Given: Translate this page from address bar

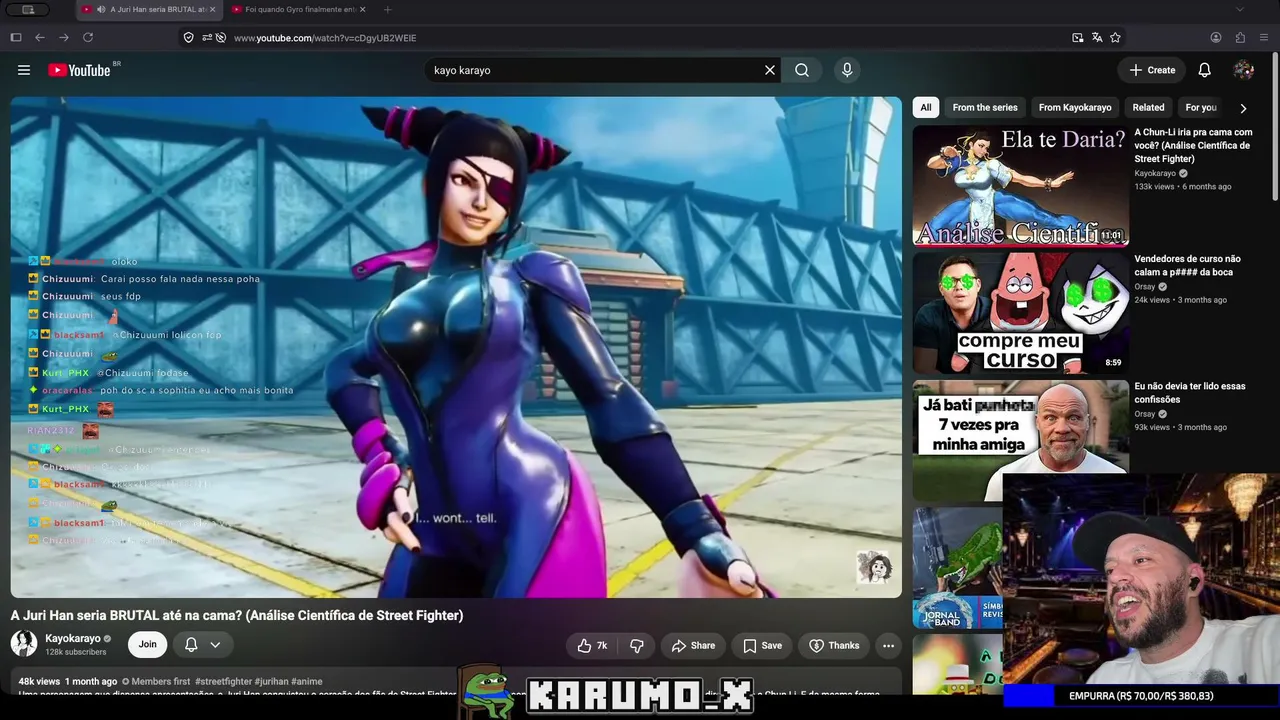Looking at the screenshot, I should [1097, 37].
